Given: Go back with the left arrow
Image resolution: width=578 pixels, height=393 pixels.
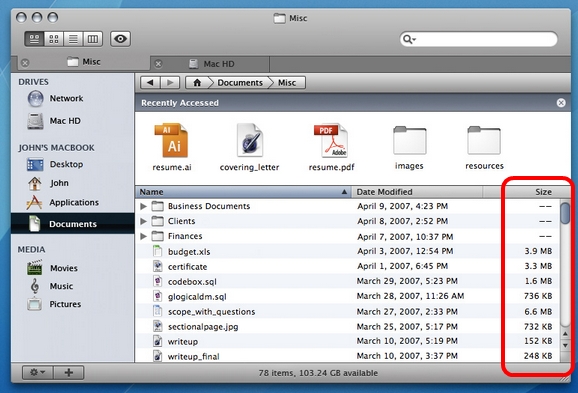Looking at the screenshot, I should tap(150, 83).
